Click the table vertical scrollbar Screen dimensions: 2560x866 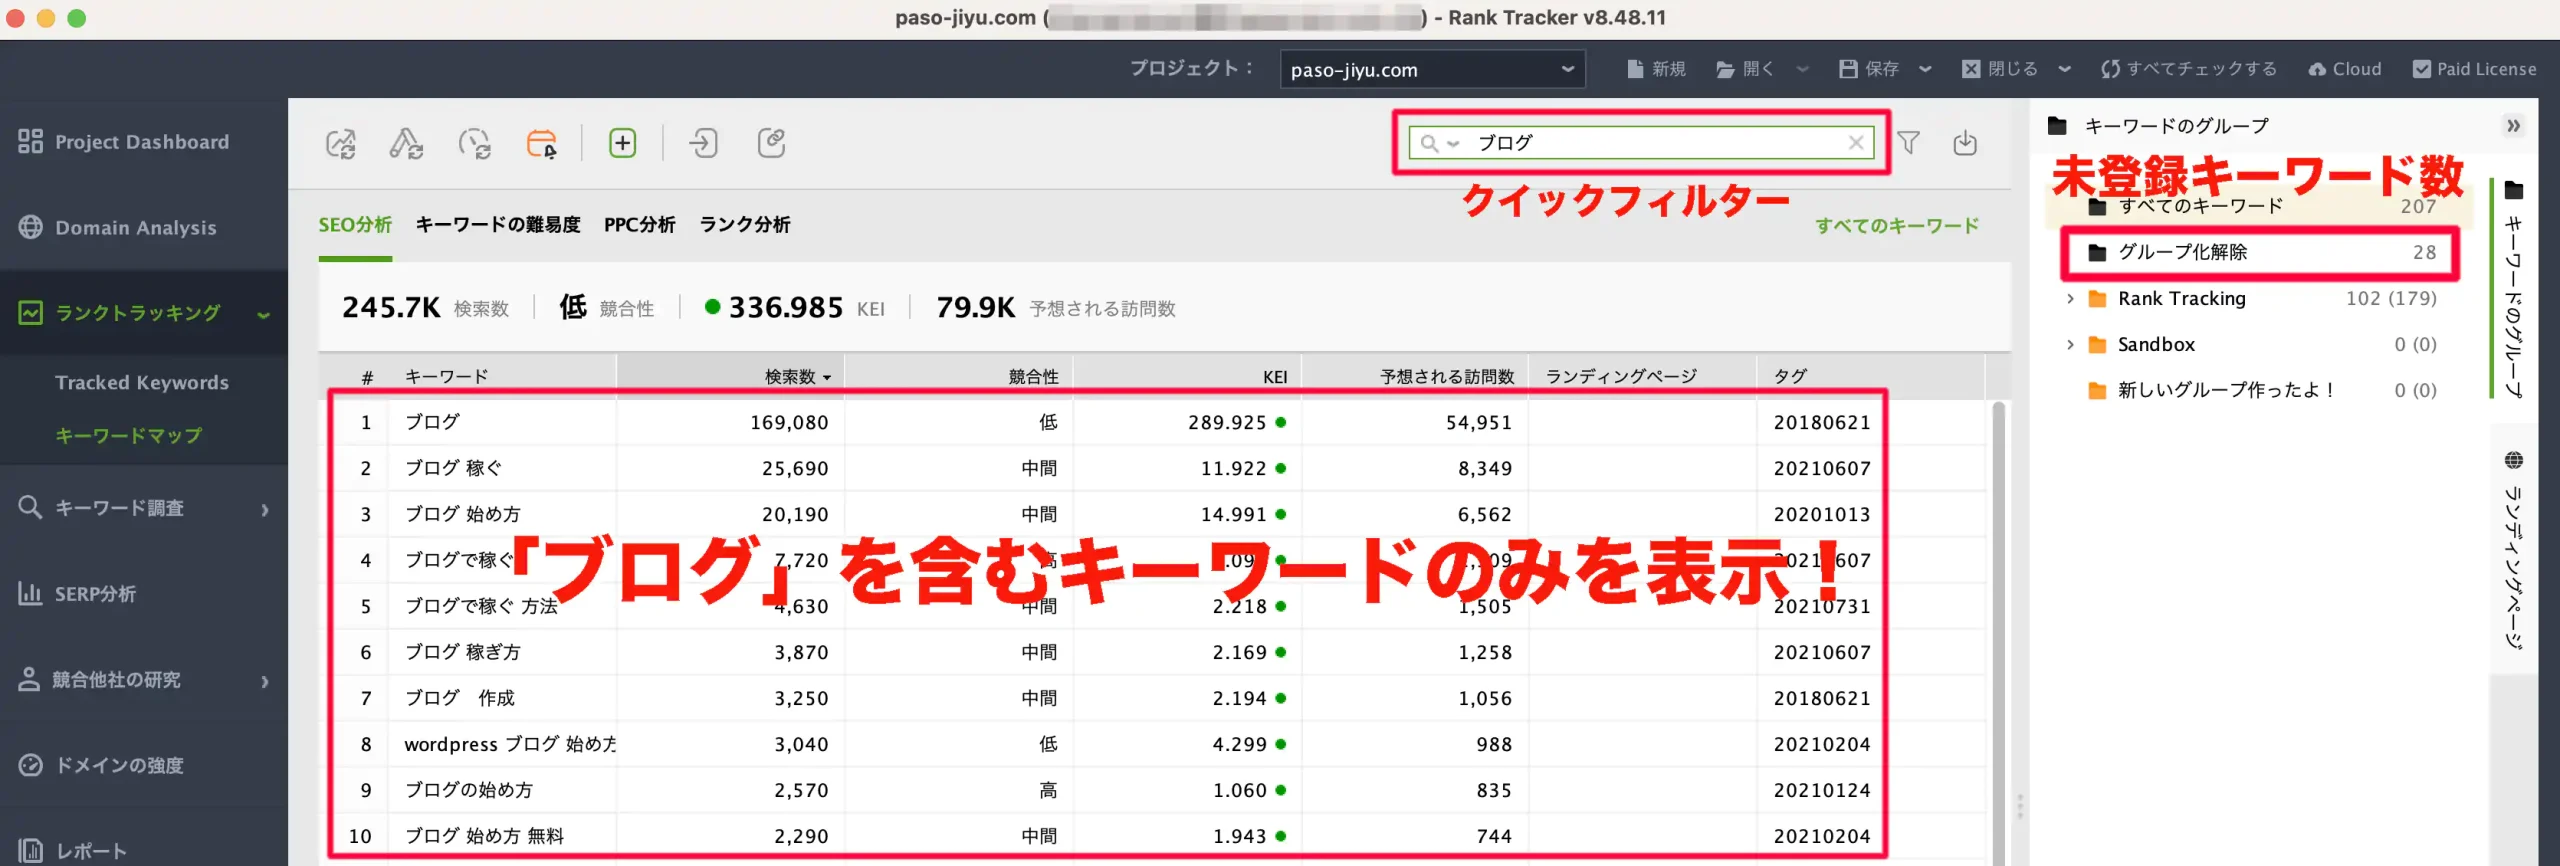pos(1998,632)
